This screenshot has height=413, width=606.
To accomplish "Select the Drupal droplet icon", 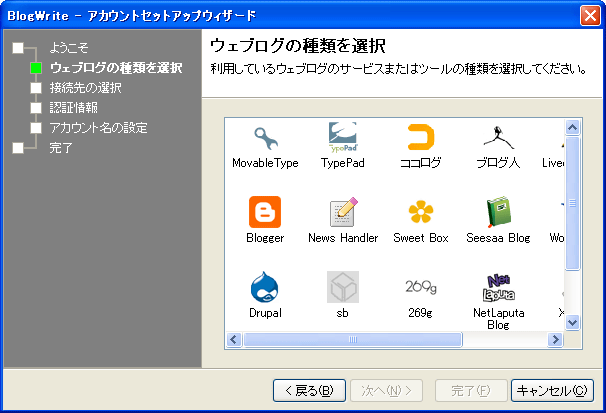I will [x=265, y=287].
